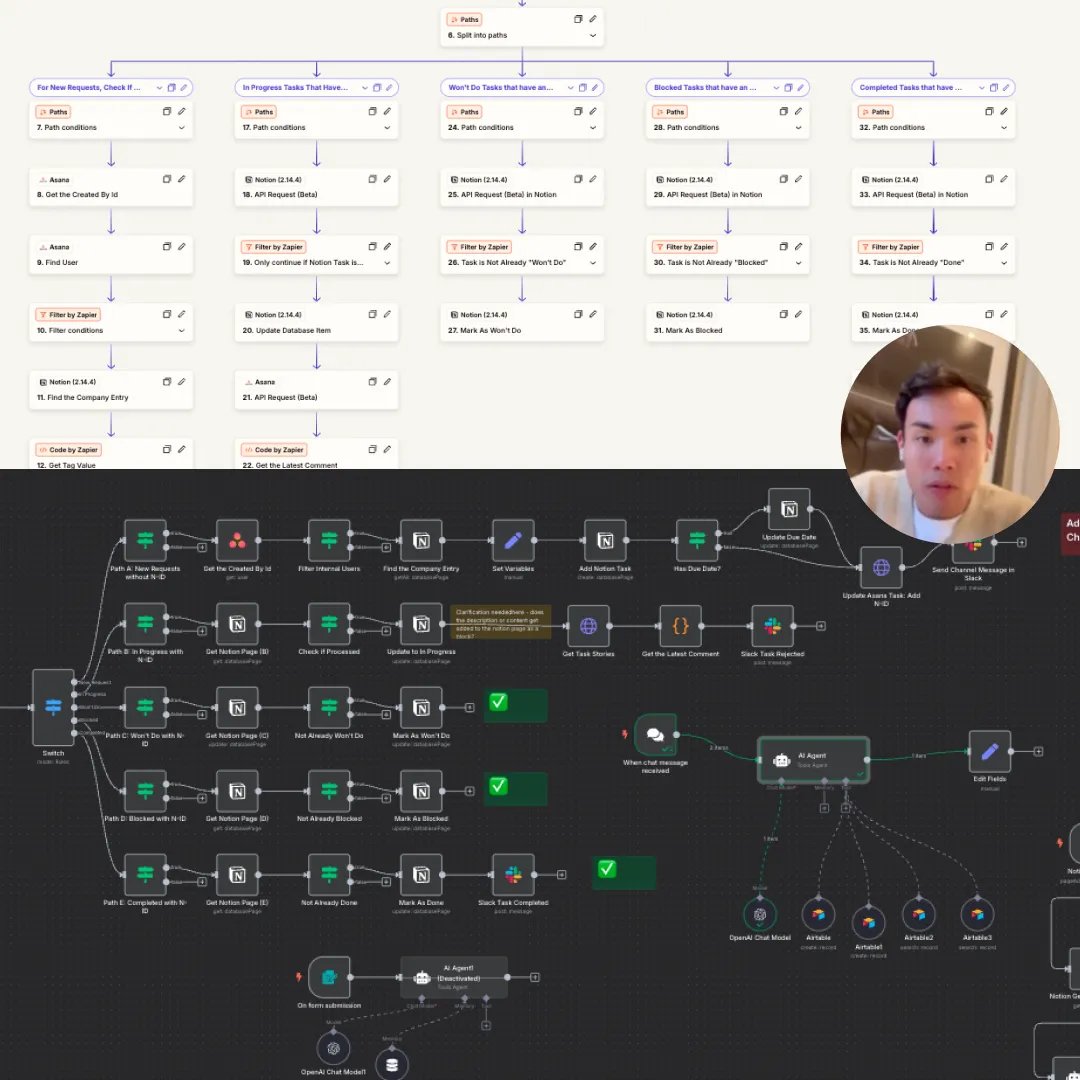Select the For New Requests, Check If path
Screen dimensions: 1080x1080
tap(88, 87)
